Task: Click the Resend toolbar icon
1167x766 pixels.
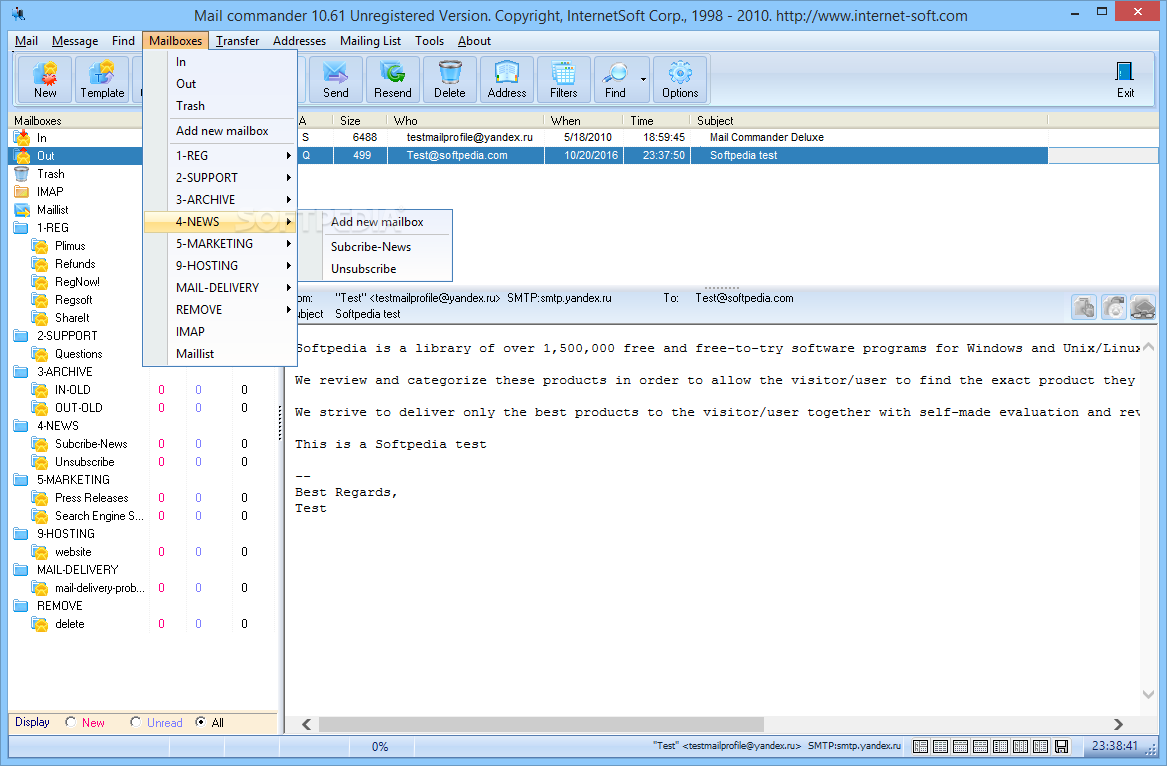Action: point(392,79)
